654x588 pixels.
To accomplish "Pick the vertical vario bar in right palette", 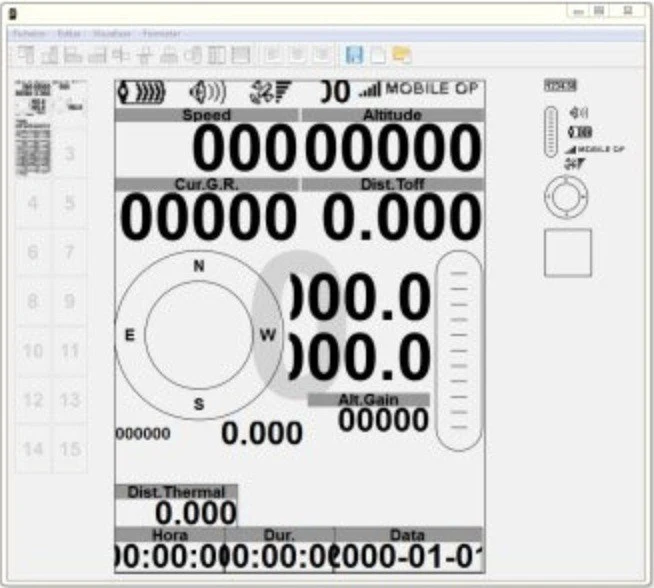I will 550,132.
